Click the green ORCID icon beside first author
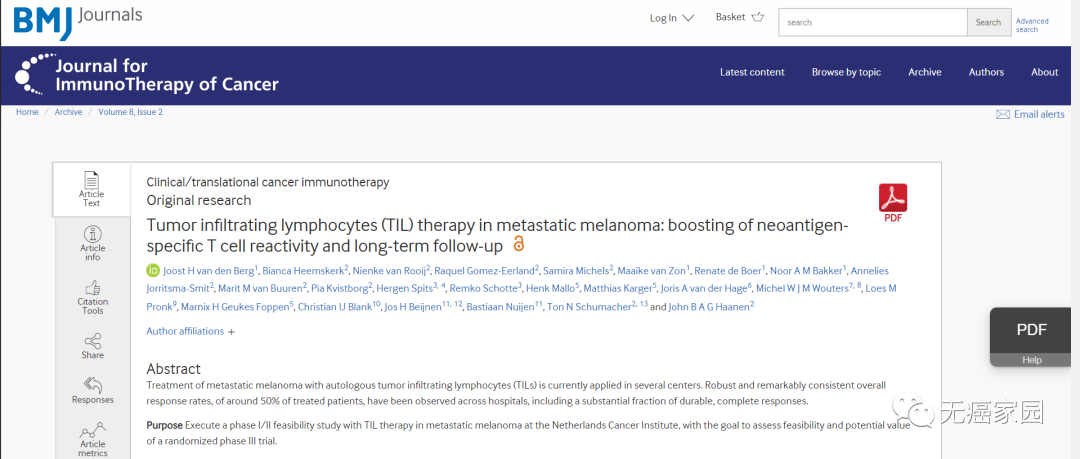The image size is (1080, 459). click(153, 271)
